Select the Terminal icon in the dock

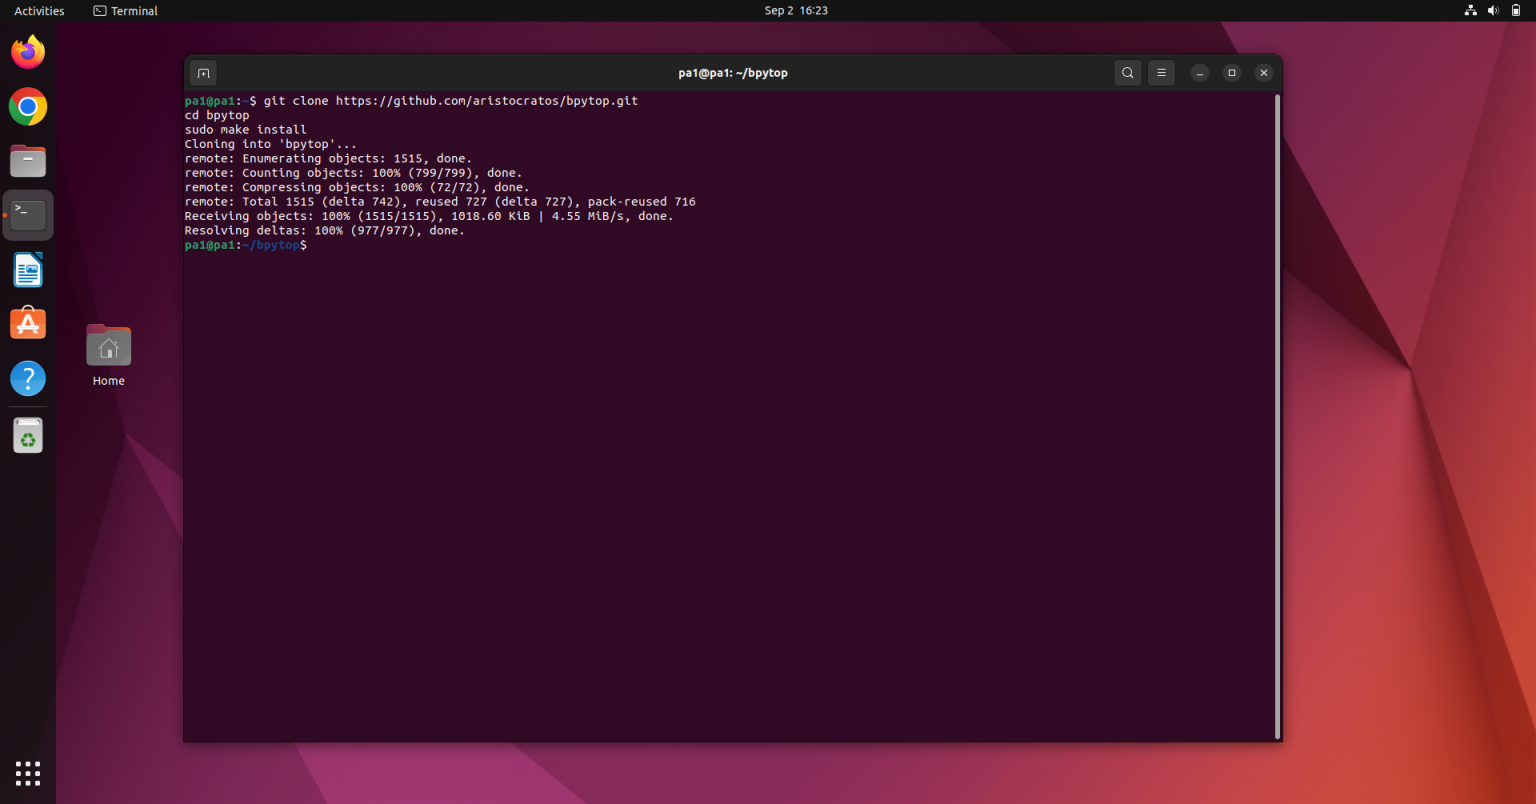pyautogui.click(x=27, y=214)
